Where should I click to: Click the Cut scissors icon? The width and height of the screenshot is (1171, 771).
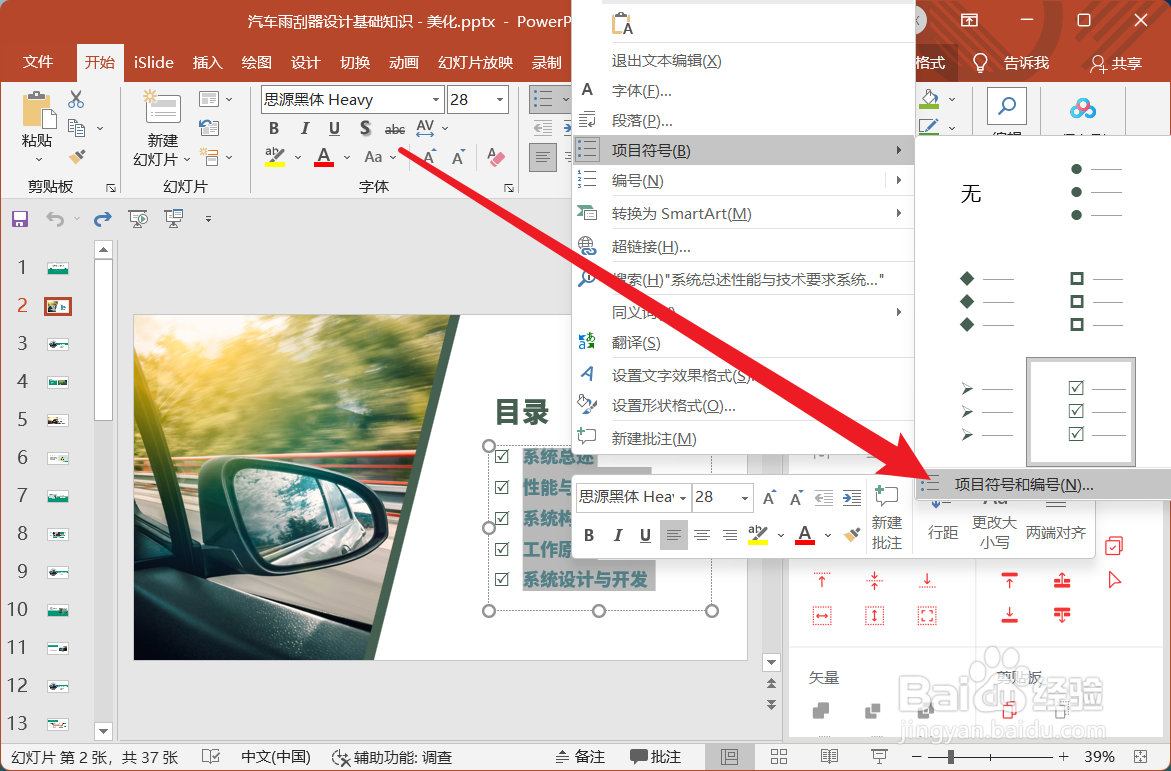click(76, 99)
